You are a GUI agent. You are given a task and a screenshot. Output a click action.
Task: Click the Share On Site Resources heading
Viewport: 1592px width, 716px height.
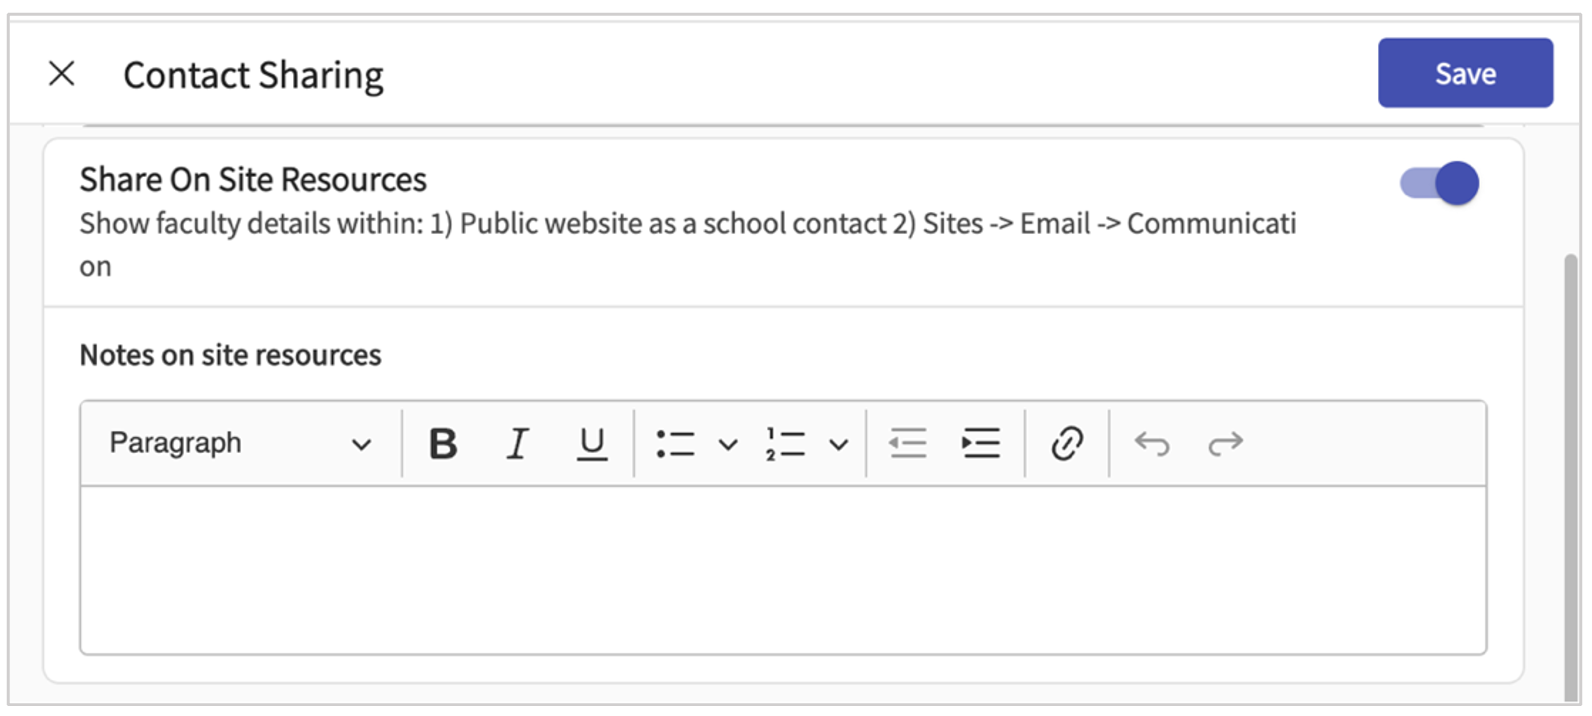(253, 180)
